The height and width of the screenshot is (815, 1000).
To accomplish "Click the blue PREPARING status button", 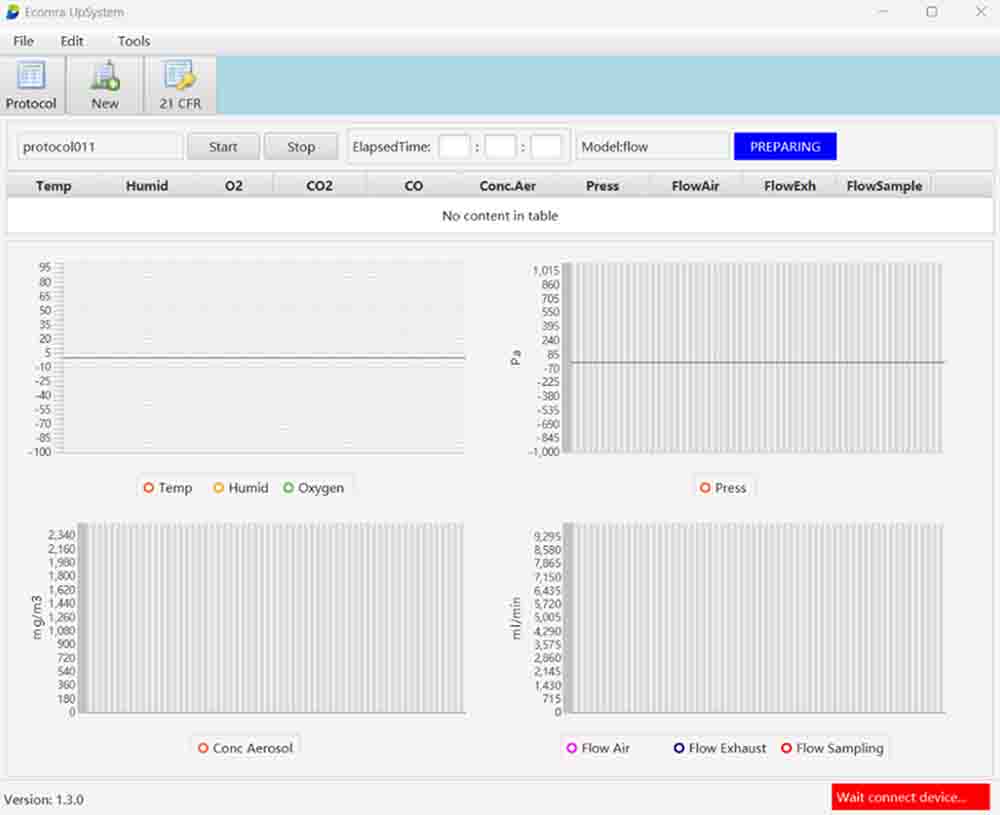I will 785,146.
